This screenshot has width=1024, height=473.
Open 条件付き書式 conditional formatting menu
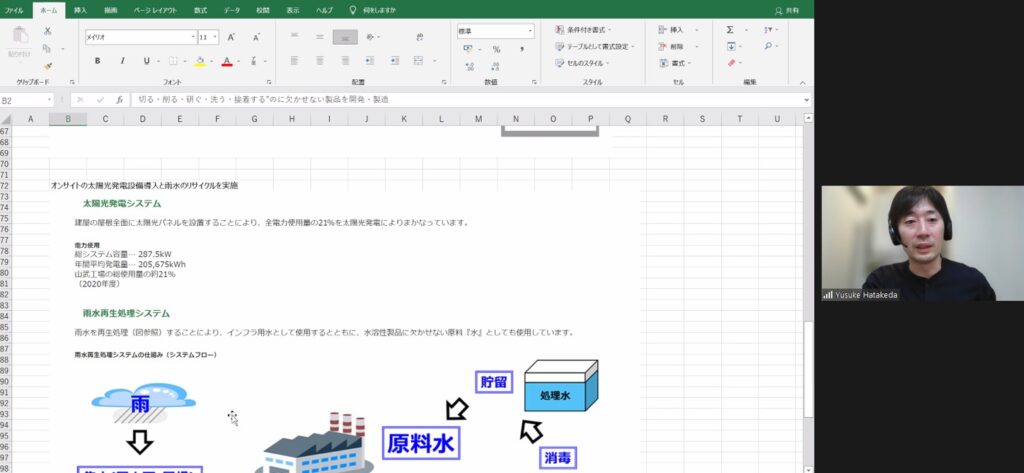click(583, 29)
